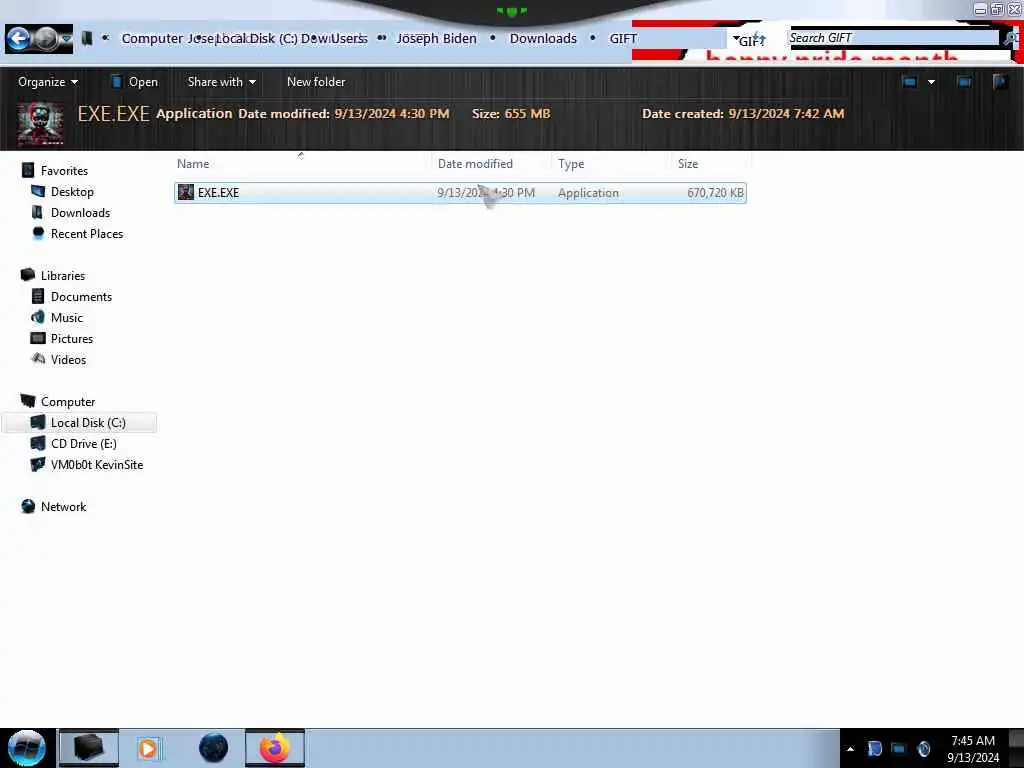Switch to Firefox in the taskbar
This screenshot has width=1024, height=768.
tap(275, 748)
